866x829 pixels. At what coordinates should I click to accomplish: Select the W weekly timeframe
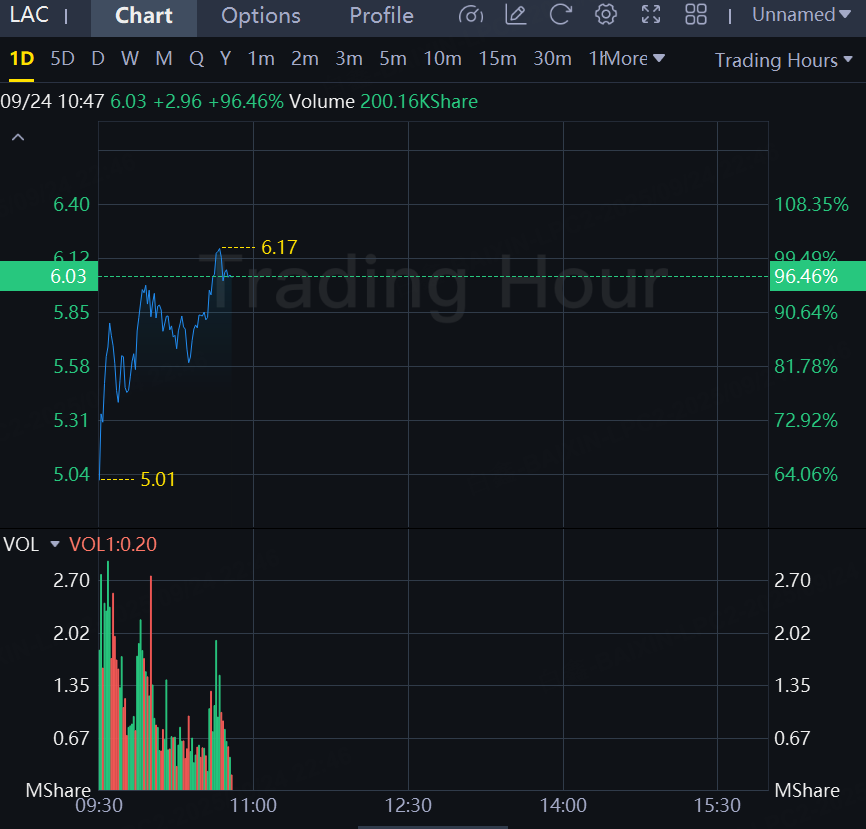coord(130,58)
